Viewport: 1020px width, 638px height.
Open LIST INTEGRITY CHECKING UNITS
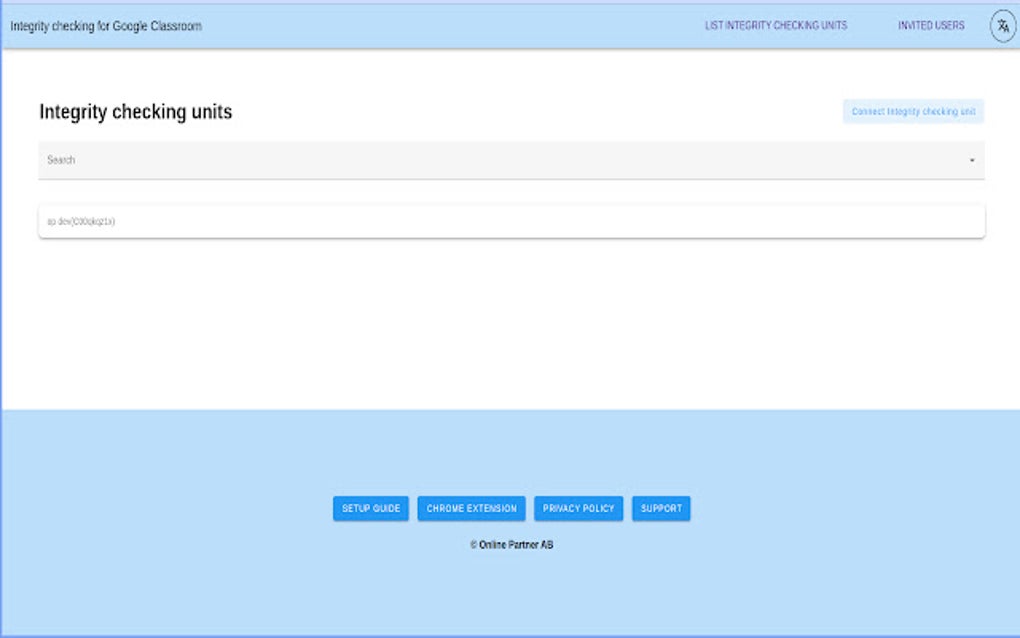click(x=777, y=25)
